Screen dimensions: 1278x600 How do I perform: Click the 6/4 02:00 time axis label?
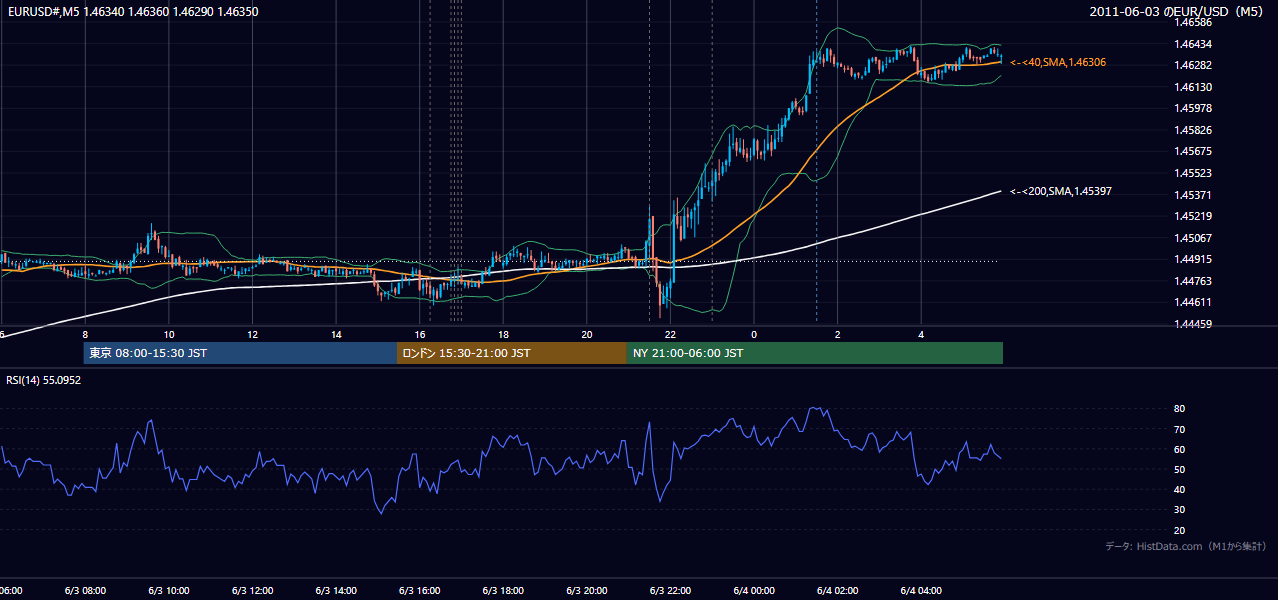coord(837,590)
